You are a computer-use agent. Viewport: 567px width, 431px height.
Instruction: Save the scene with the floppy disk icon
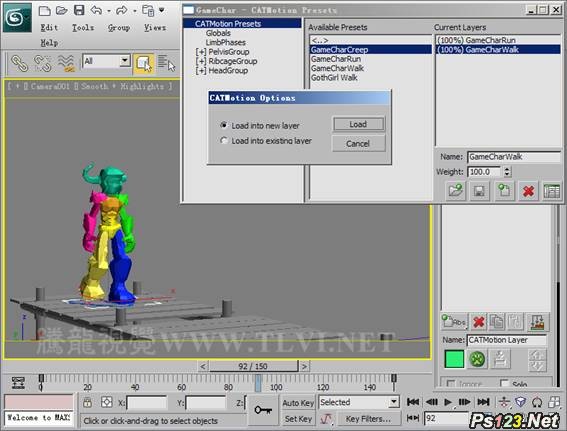pyautogui.click(x=79, y=10)
